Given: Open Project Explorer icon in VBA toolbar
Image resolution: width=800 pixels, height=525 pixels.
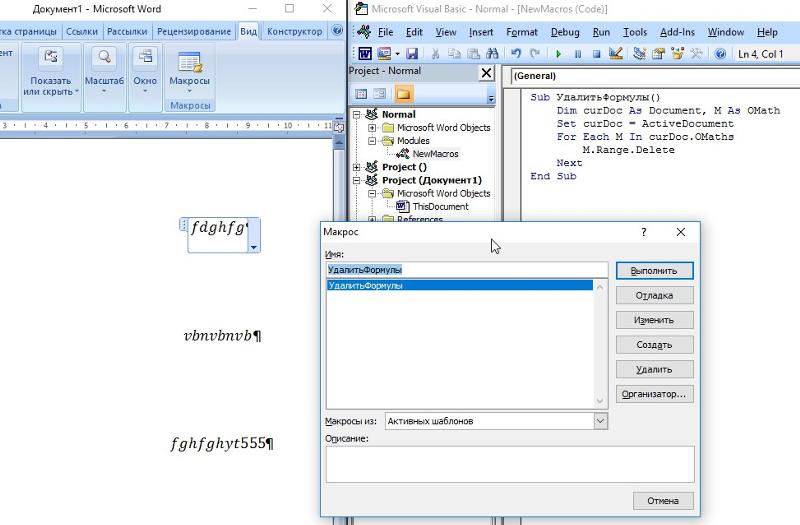Looking at the screenshot, I should point(639,53).
